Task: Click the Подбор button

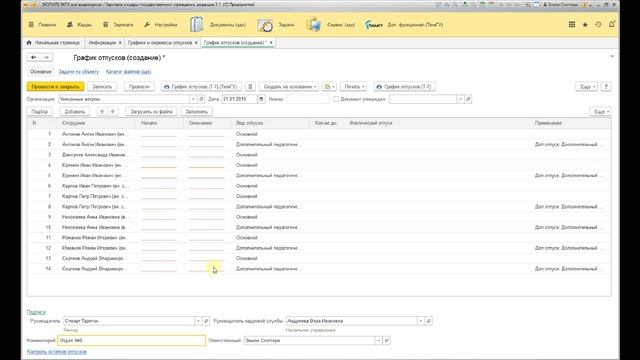Action: 40,111
